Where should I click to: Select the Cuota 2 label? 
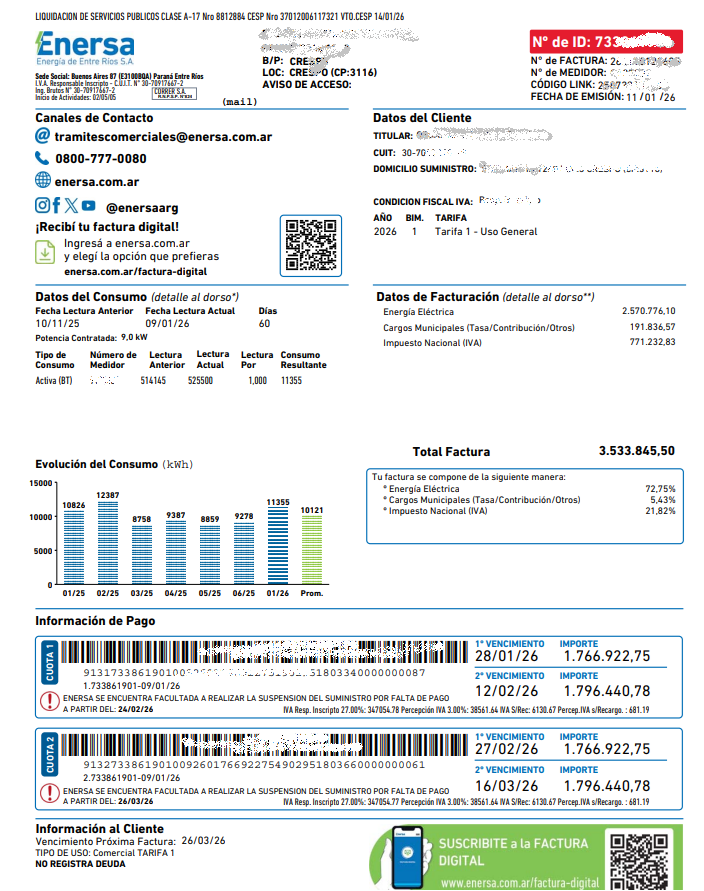pyautogui.click(x=49, y=755)
